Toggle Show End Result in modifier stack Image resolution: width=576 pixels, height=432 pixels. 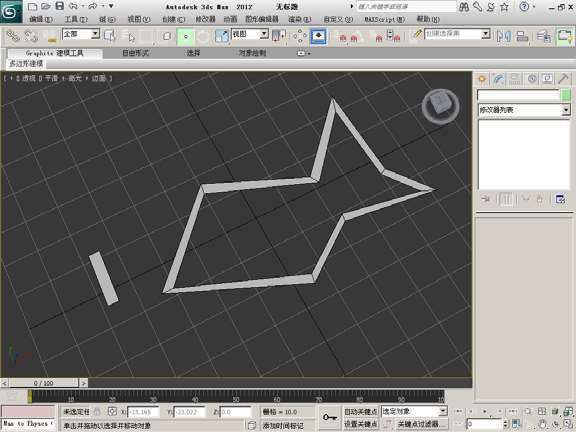click(506, 199)
